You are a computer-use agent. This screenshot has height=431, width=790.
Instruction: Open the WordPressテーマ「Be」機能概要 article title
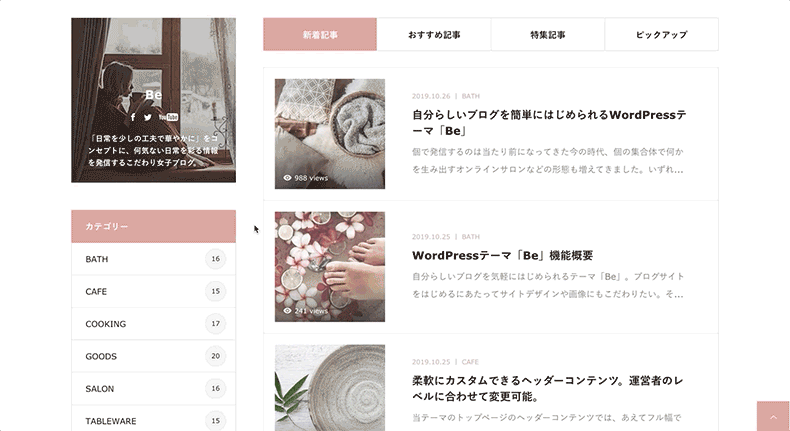[x=502, y=256]
